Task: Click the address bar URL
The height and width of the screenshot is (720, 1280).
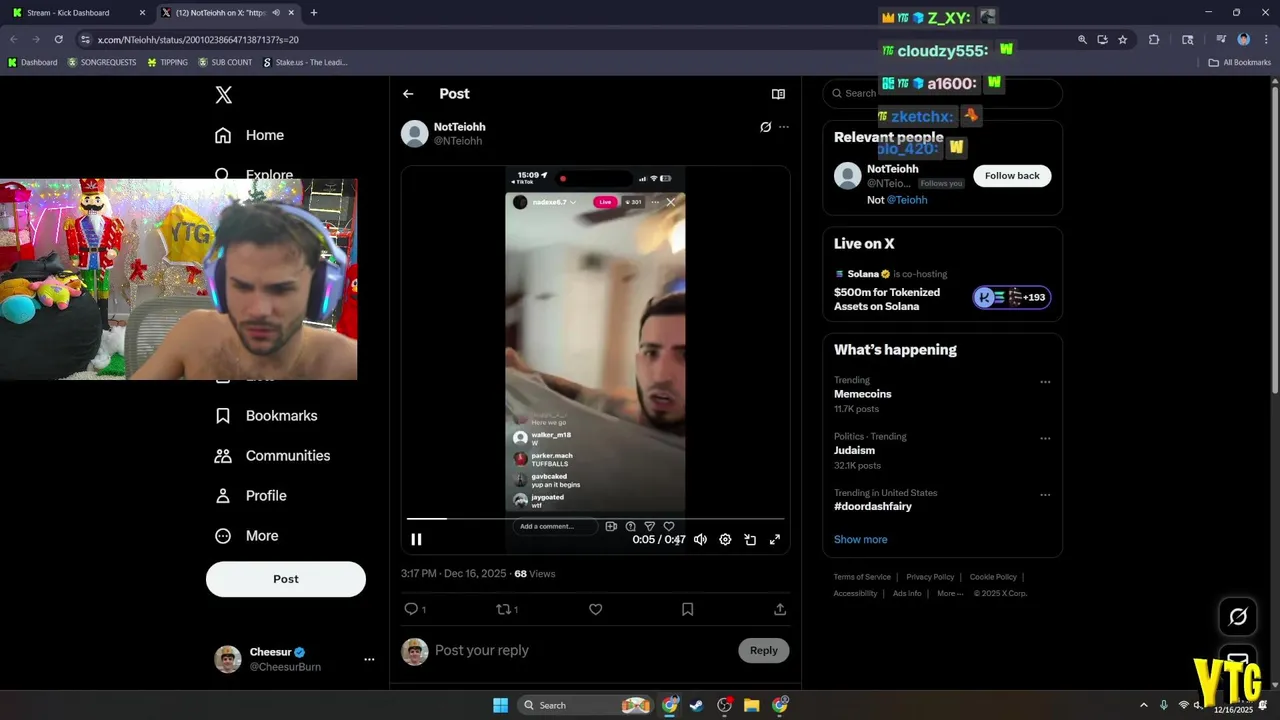Action: [x=198, y=40]
